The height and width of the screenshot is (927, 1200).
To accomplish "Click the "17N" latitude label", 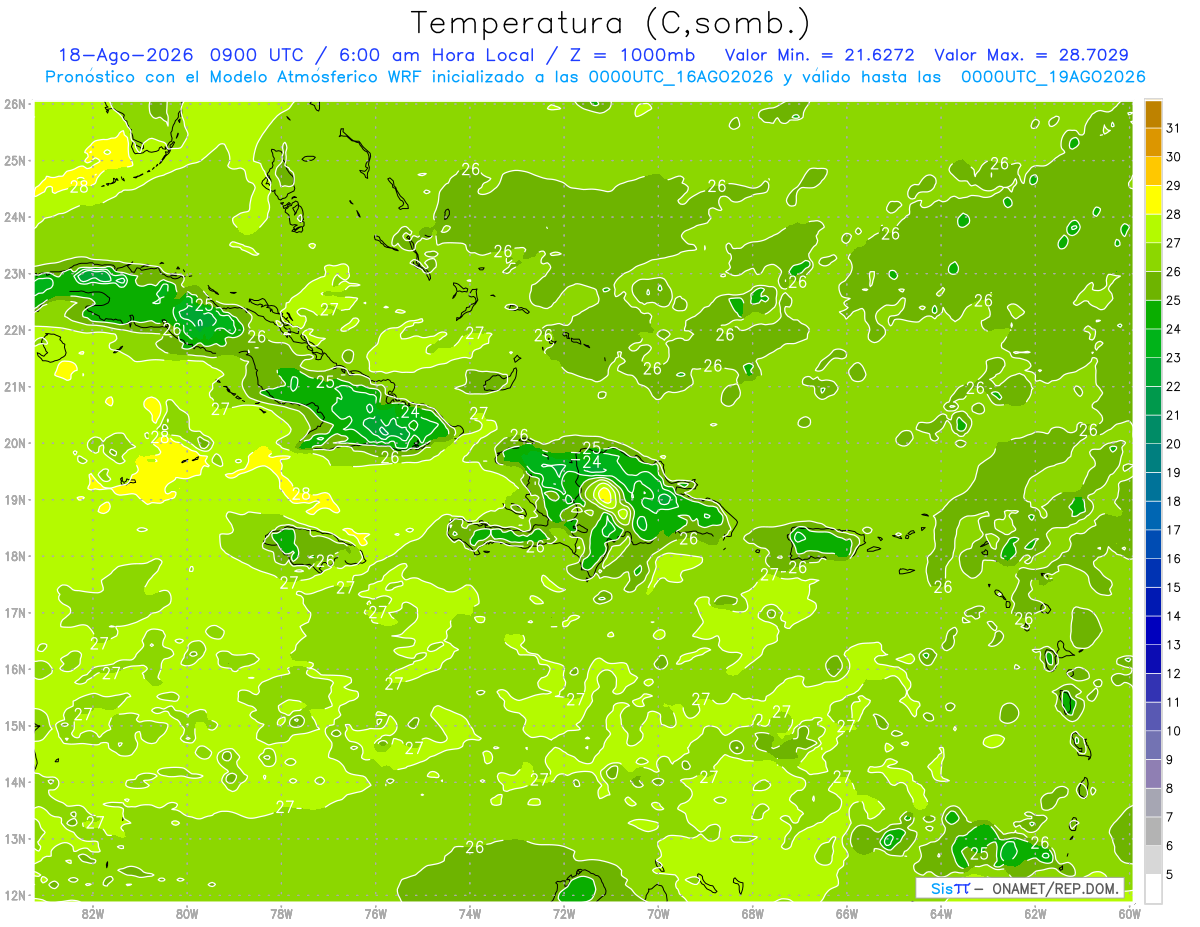I will point(15,612).
